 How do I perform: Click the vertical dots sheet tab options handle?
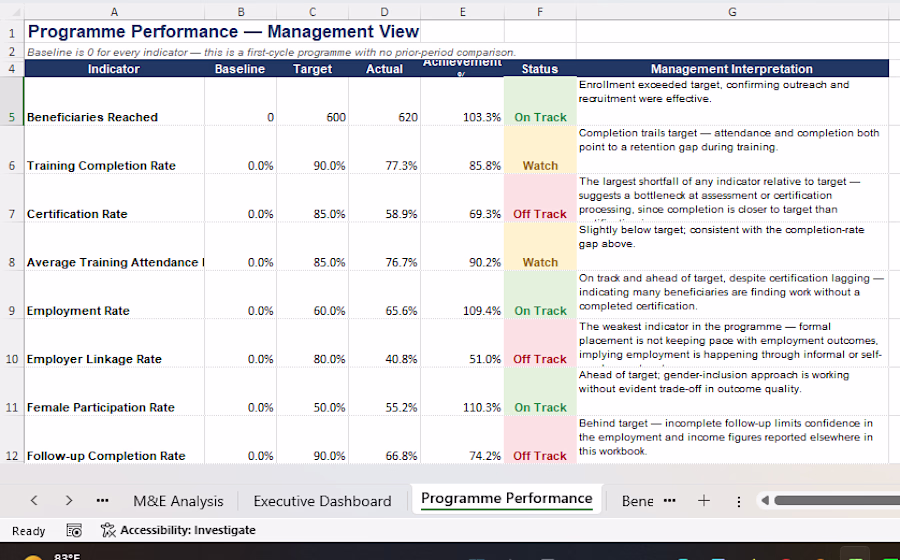(739, 501)
